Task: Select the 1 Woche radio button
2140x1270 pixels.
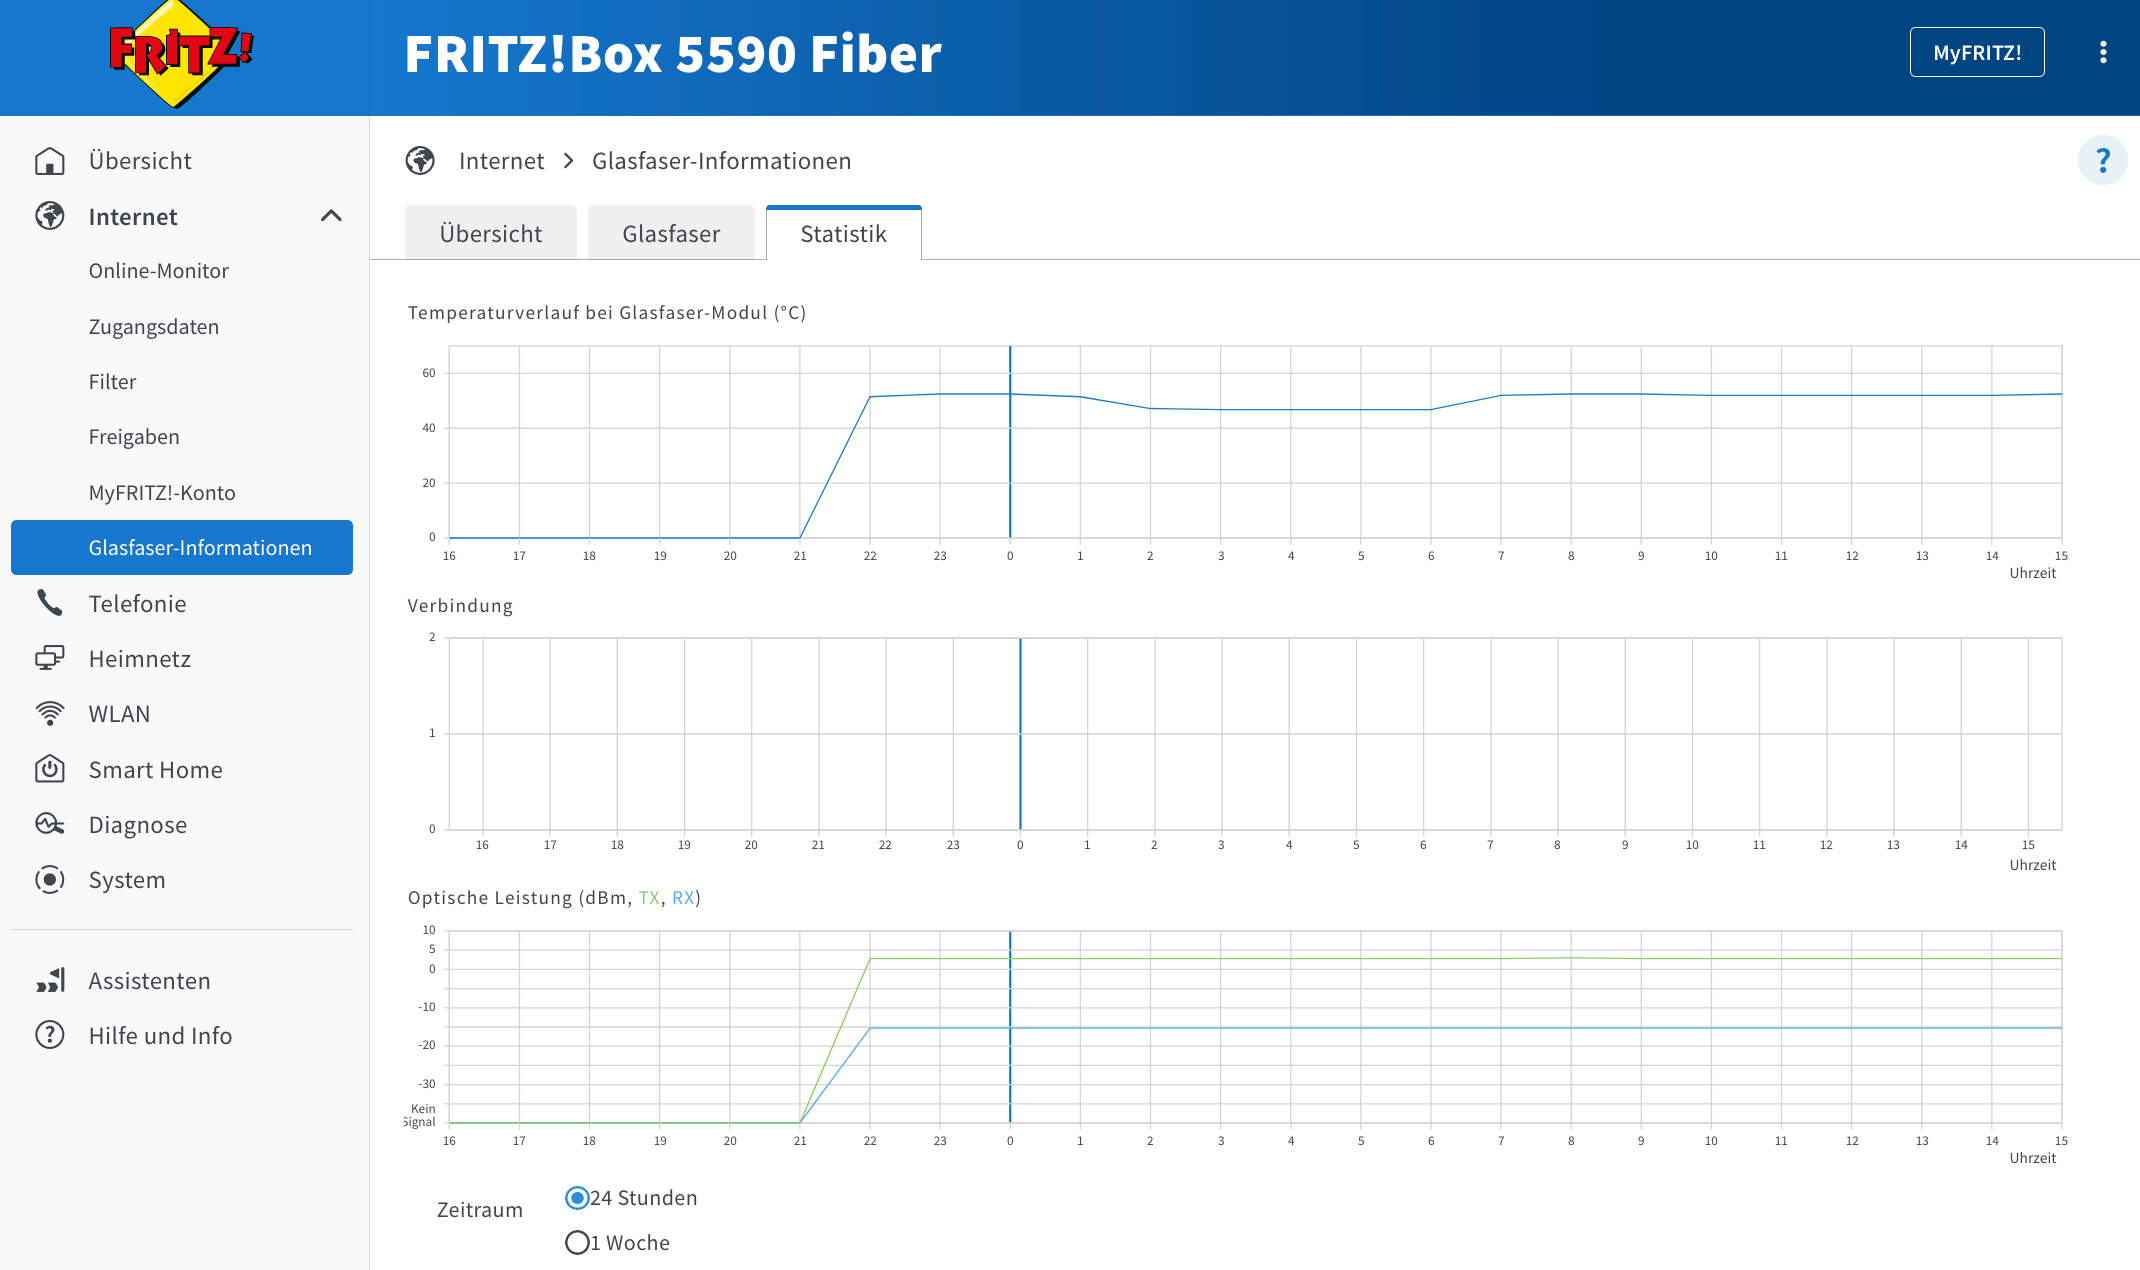Action: click(577, 1243)
